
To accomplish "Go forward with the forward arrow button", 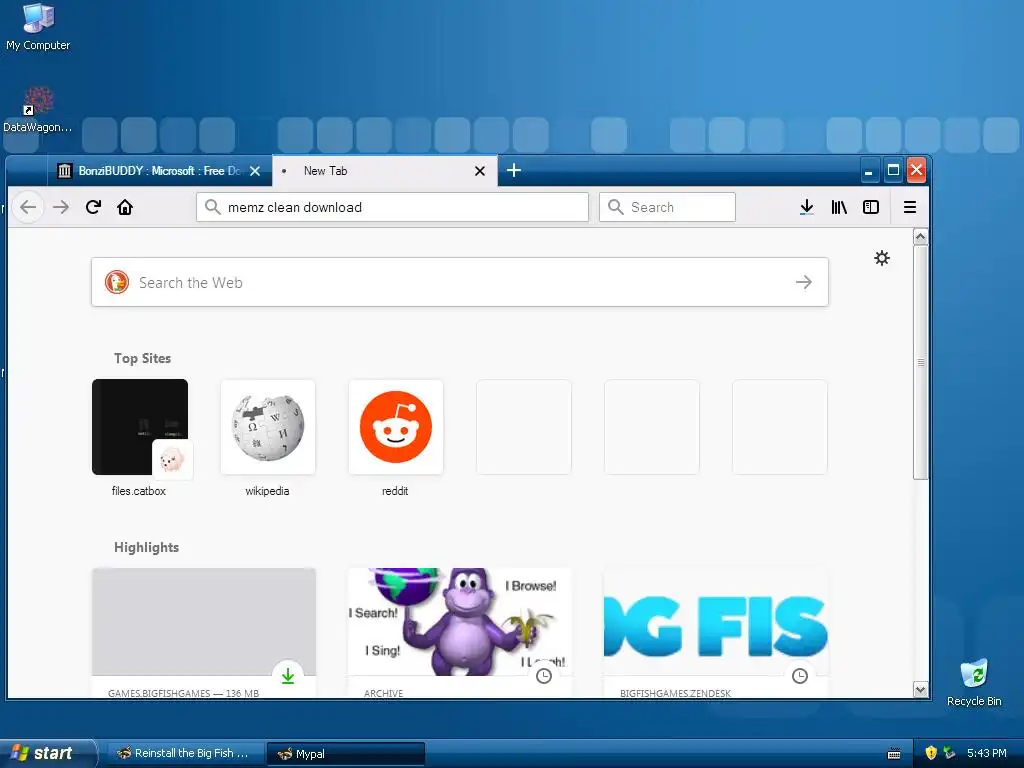I will pos(61,207).
